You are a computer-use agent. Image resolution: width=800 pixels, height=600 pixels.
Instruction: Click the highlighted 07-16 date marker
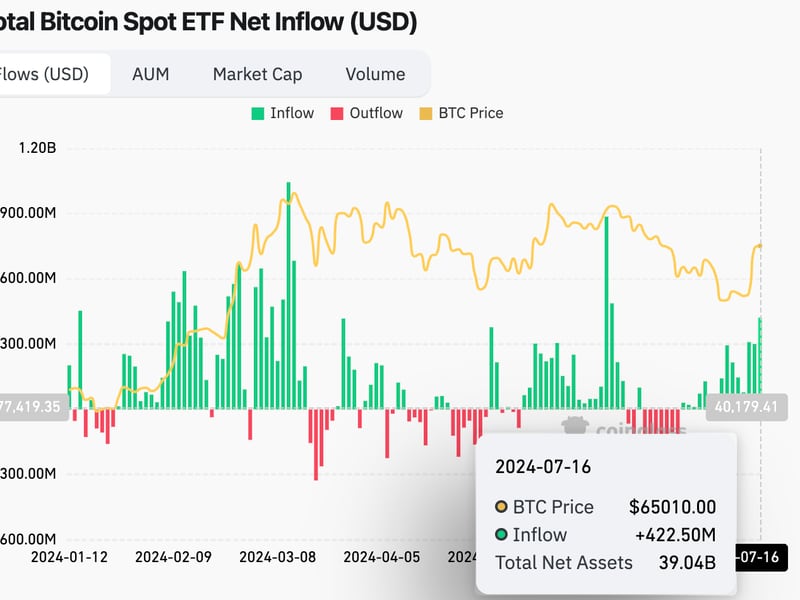pyautogui.click(x=762, y=556)
